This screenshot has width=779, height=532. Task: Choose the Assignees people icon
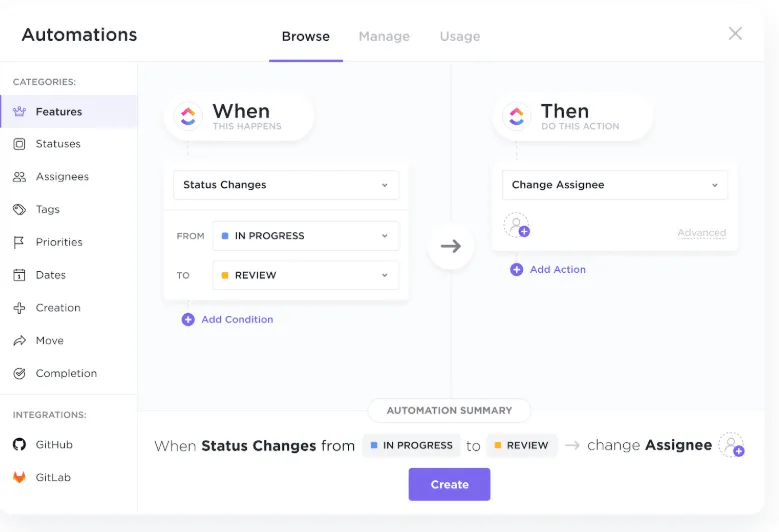[19, 177]
